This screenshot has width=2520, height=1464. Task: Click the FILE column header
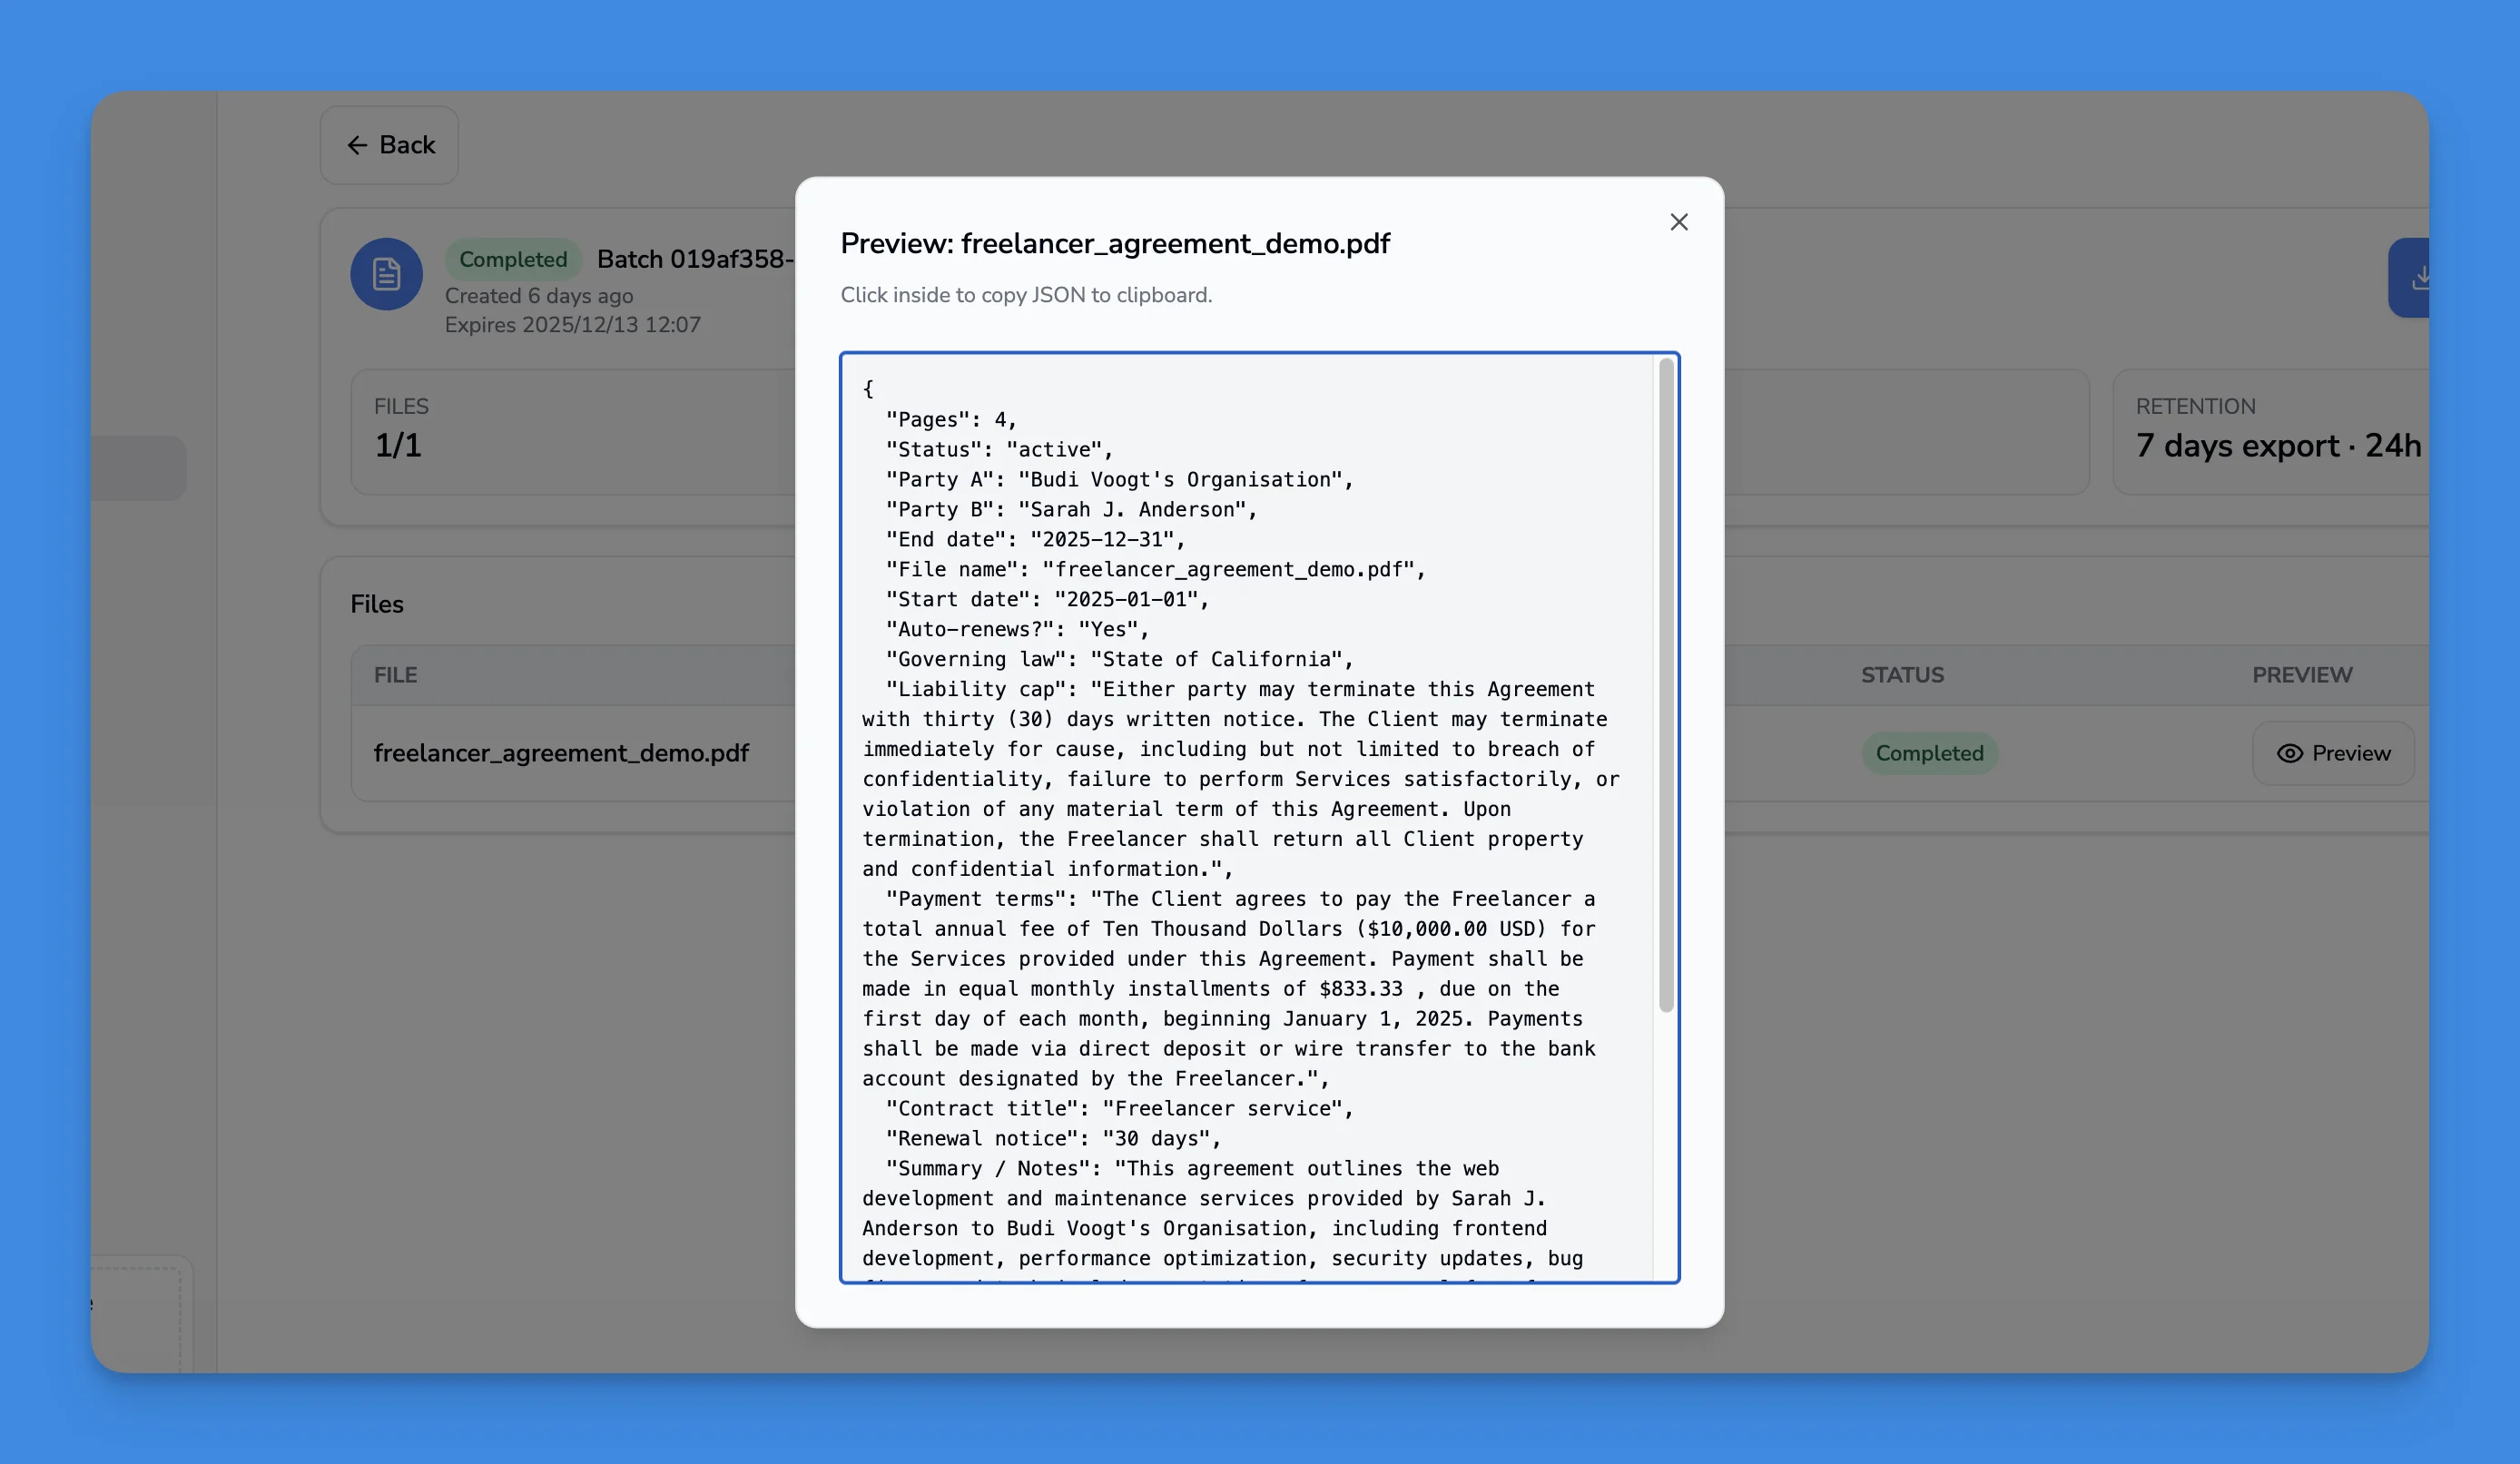tap(395, 675)
